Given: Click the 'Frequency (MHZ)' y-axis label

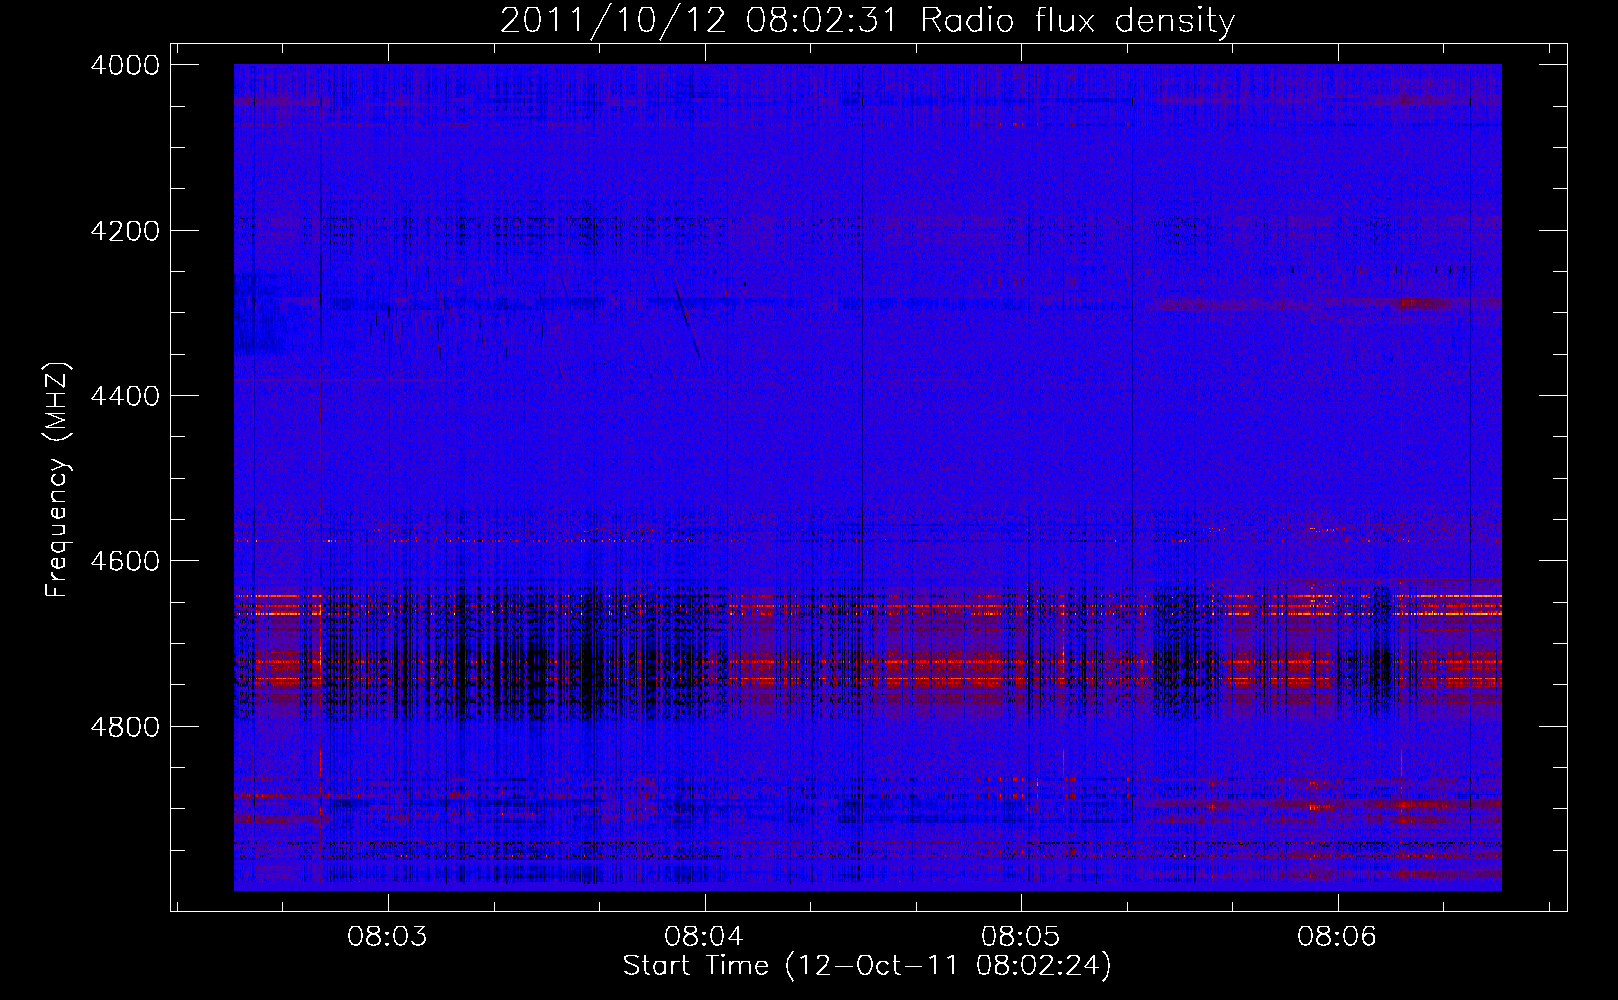Looking at the screenshot, I should (58, 481).
